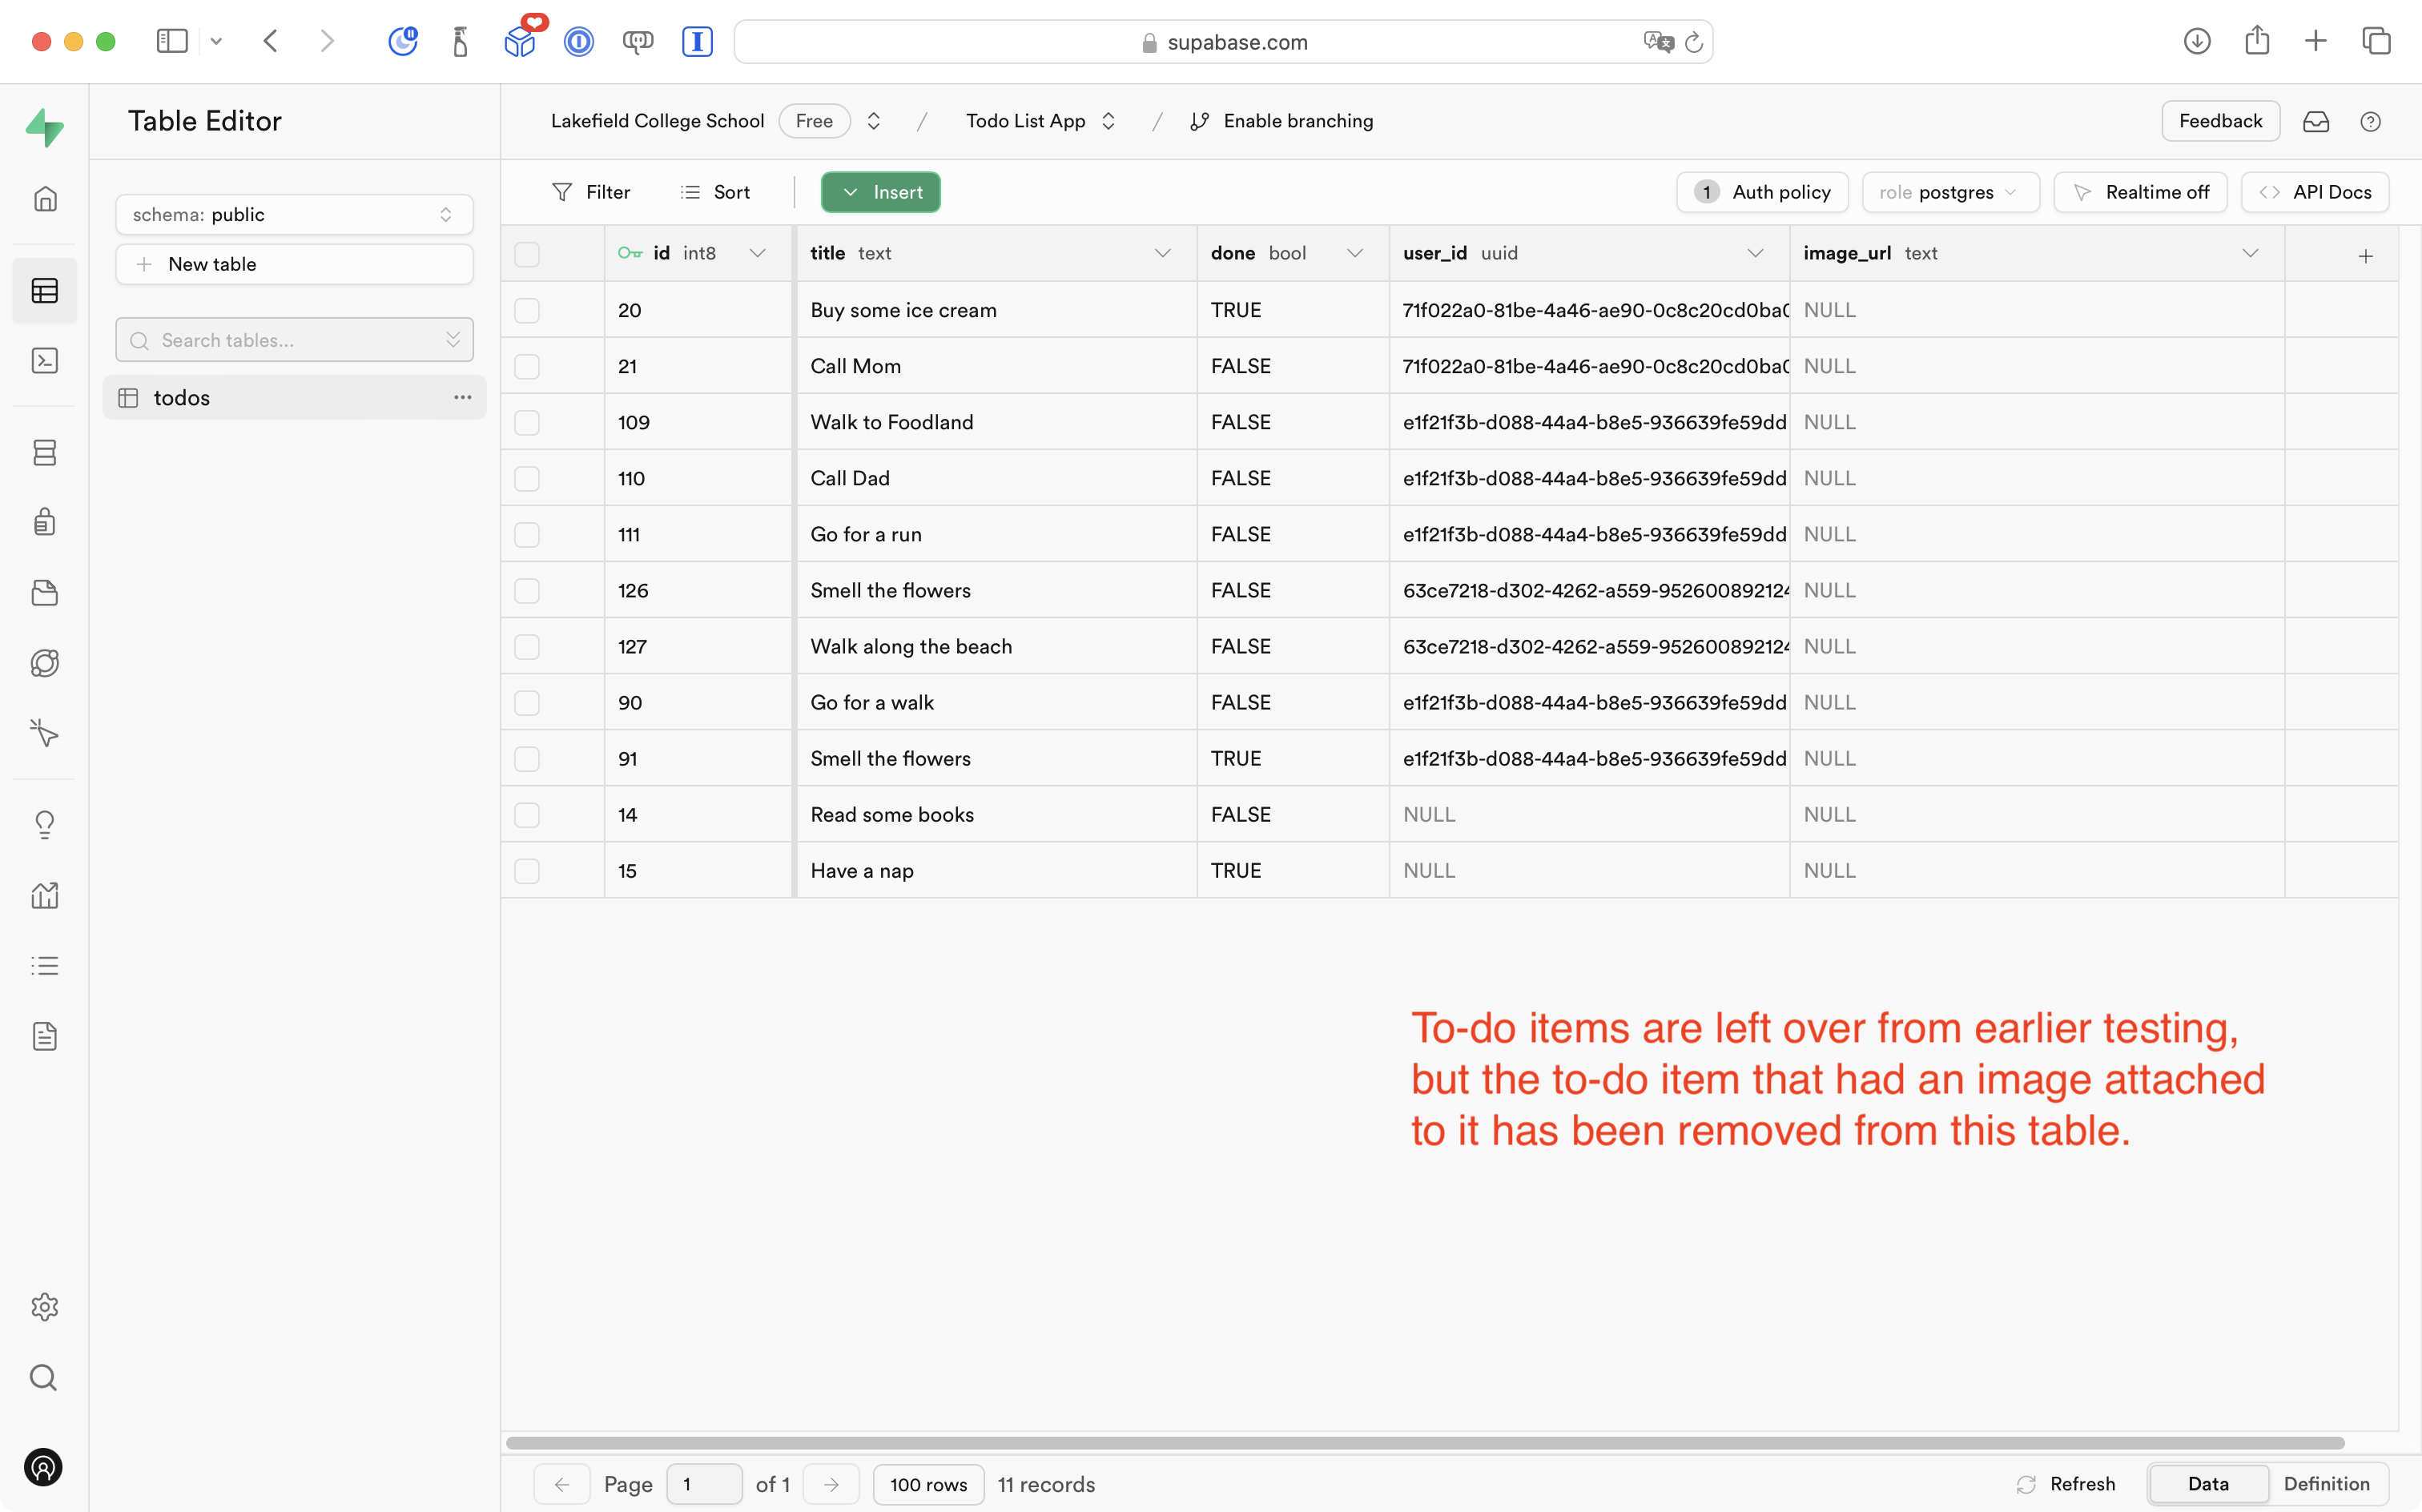
Task: Open the Authentication lock icon
Action: click(x=45, y=522)
